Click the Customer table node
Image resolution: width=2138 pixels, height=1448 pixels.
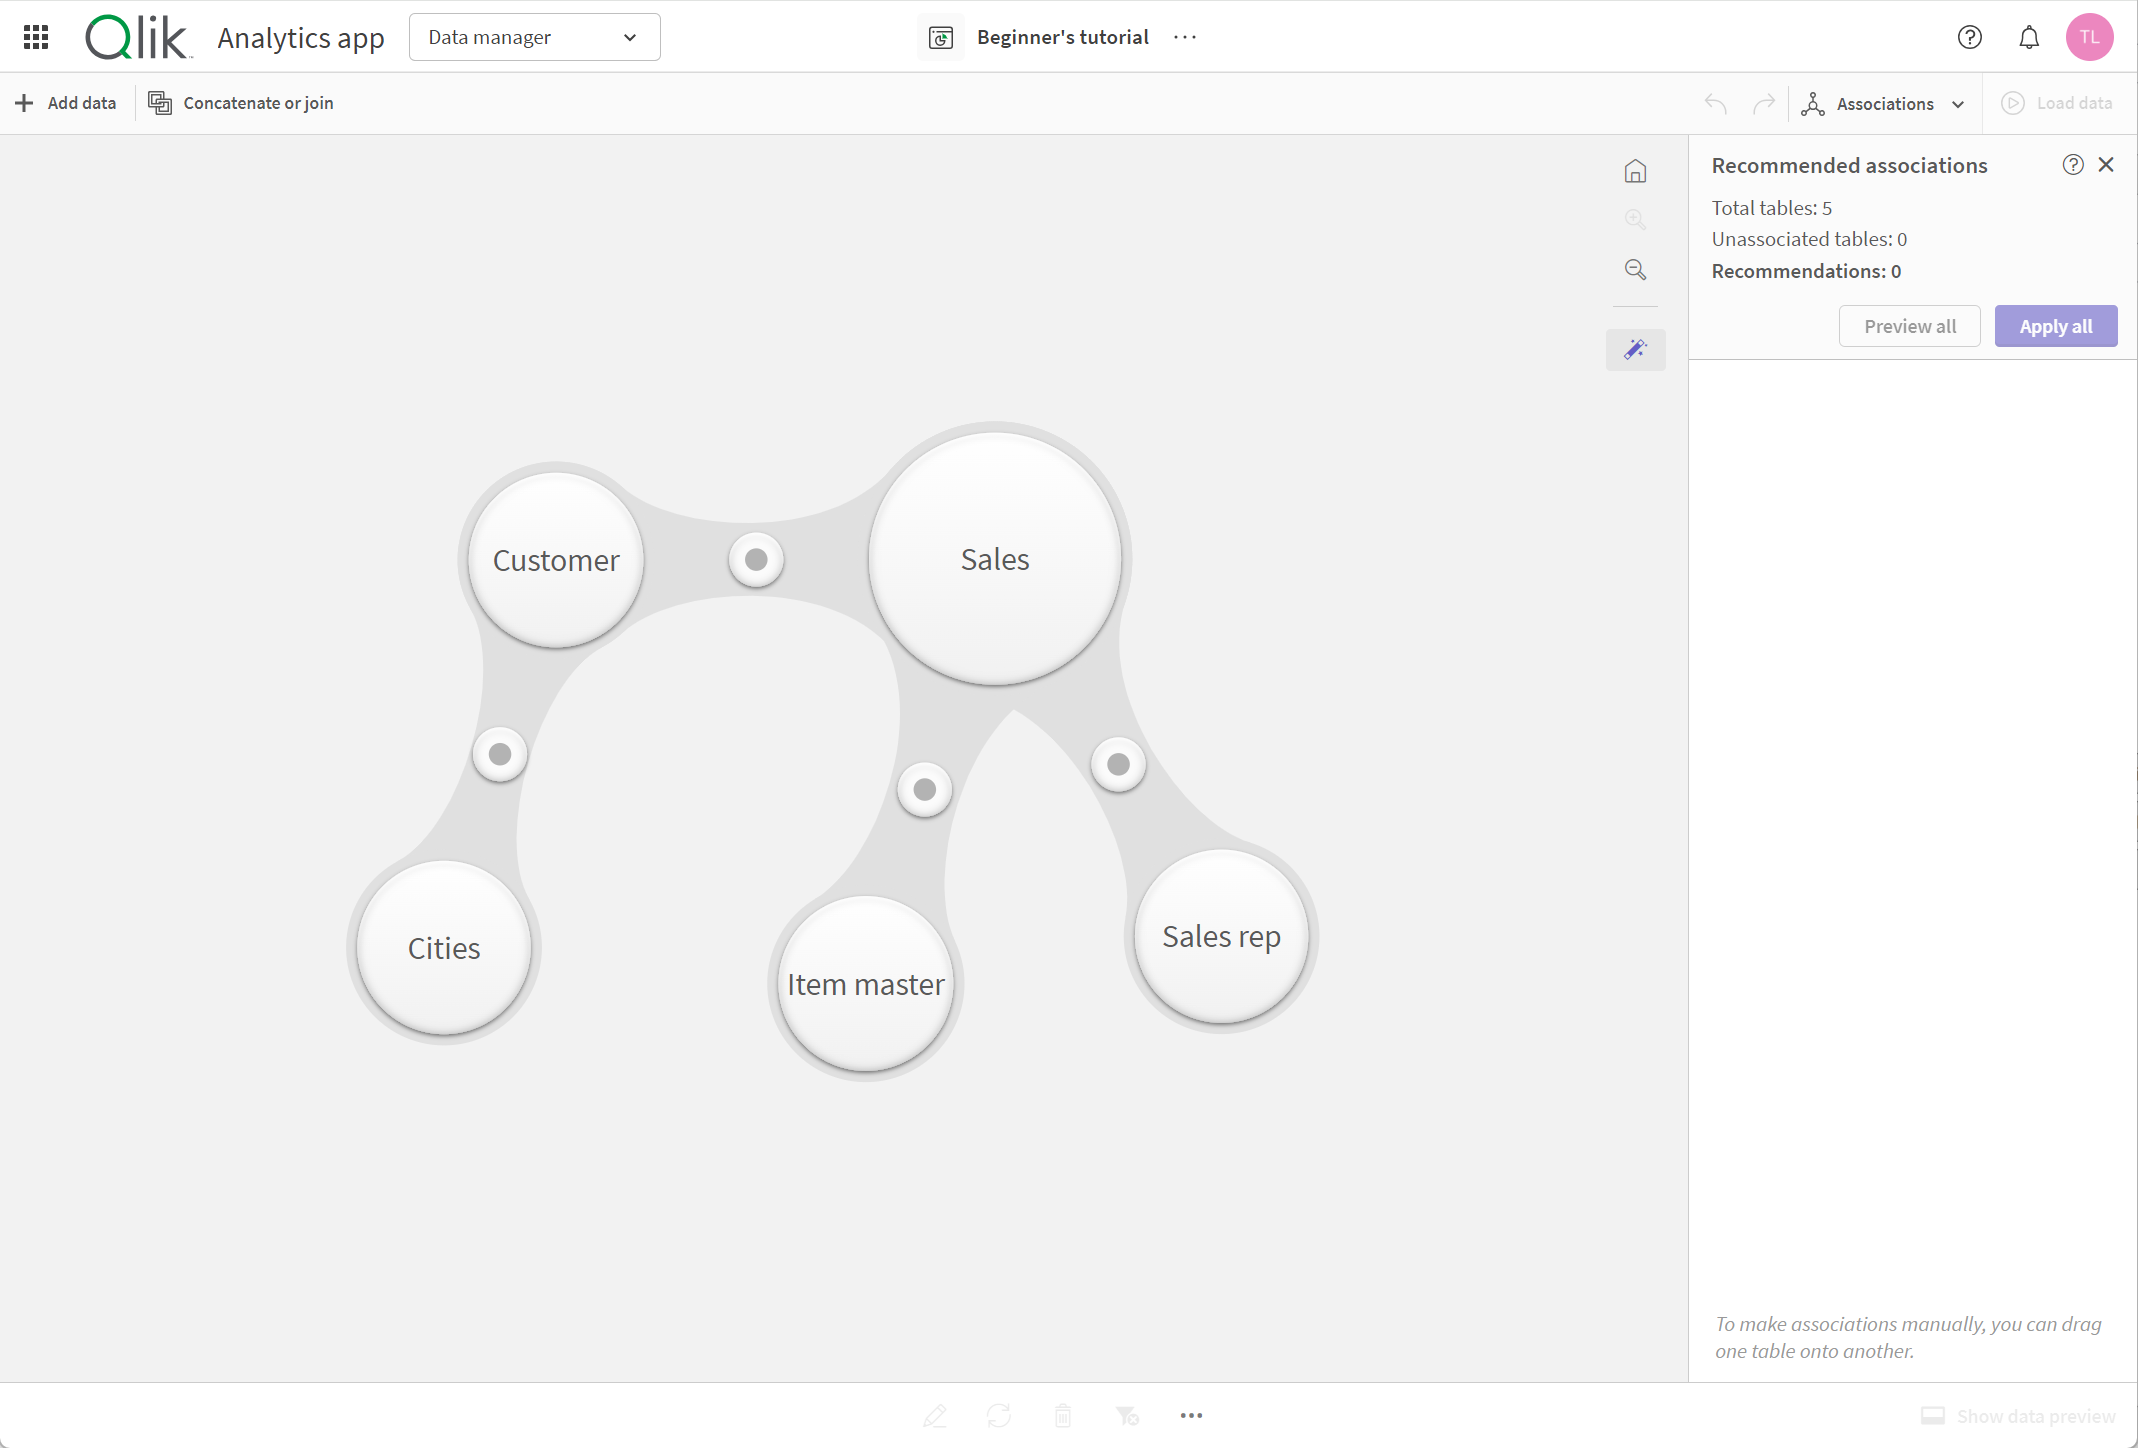click(554, 559)
